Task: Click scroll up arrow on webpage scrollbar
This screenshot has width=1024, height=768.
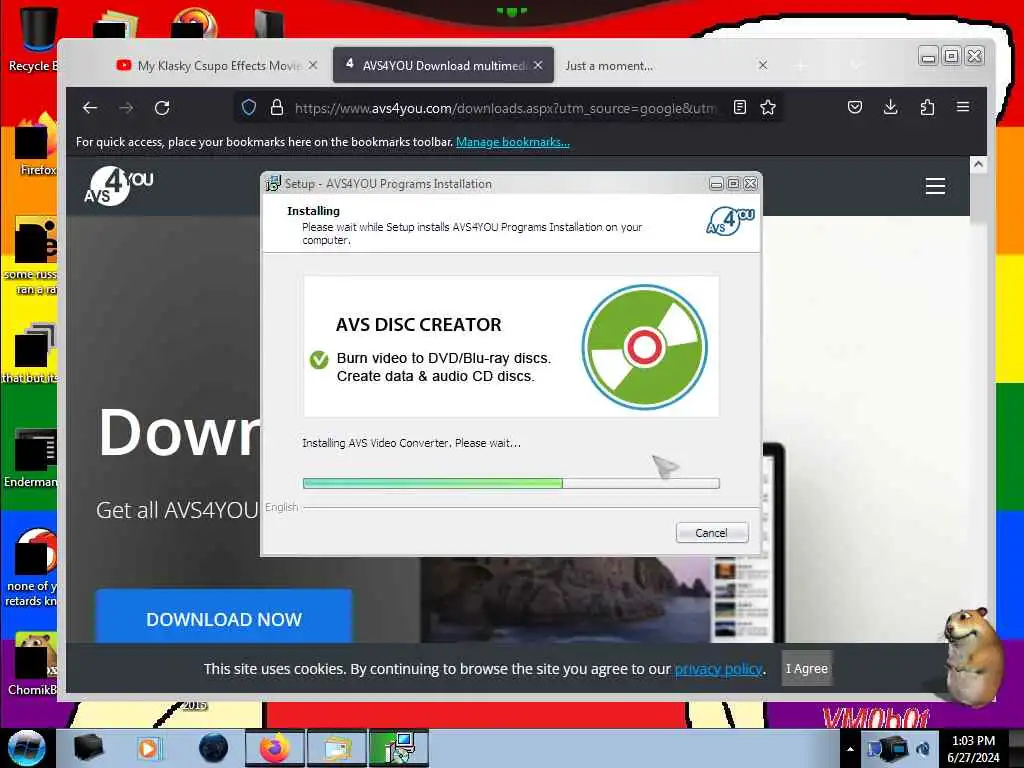Action: (978, 165)
